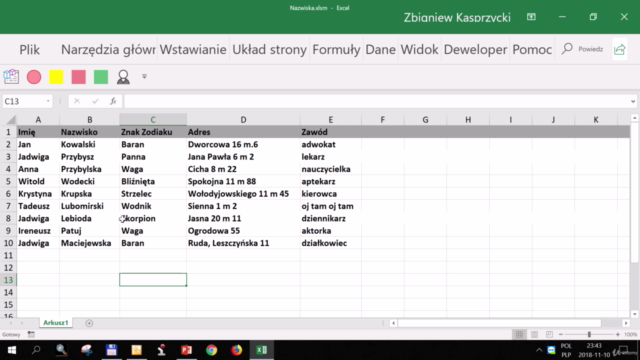Click the Excel taskbar icon
The image size is (640, 360).
[262, 350]
